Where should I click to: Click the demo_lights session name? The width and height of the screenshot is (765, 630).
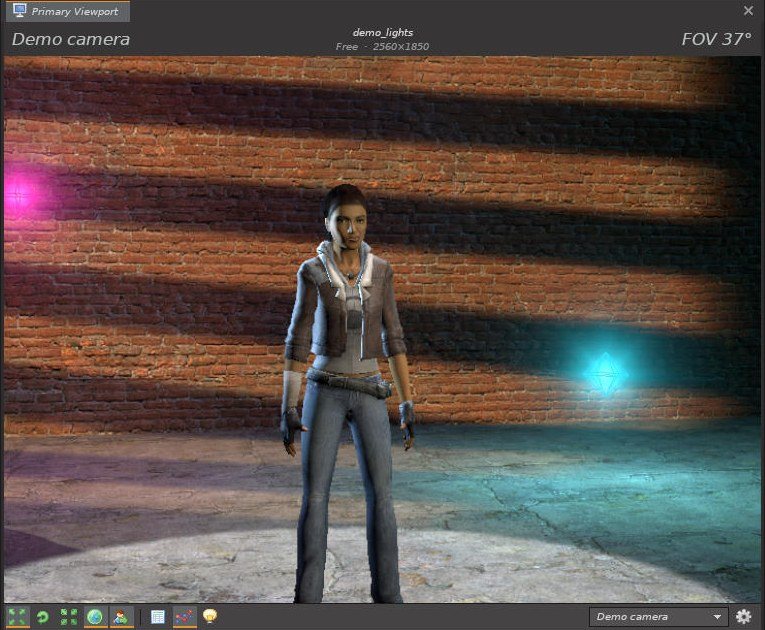point(383,33)
